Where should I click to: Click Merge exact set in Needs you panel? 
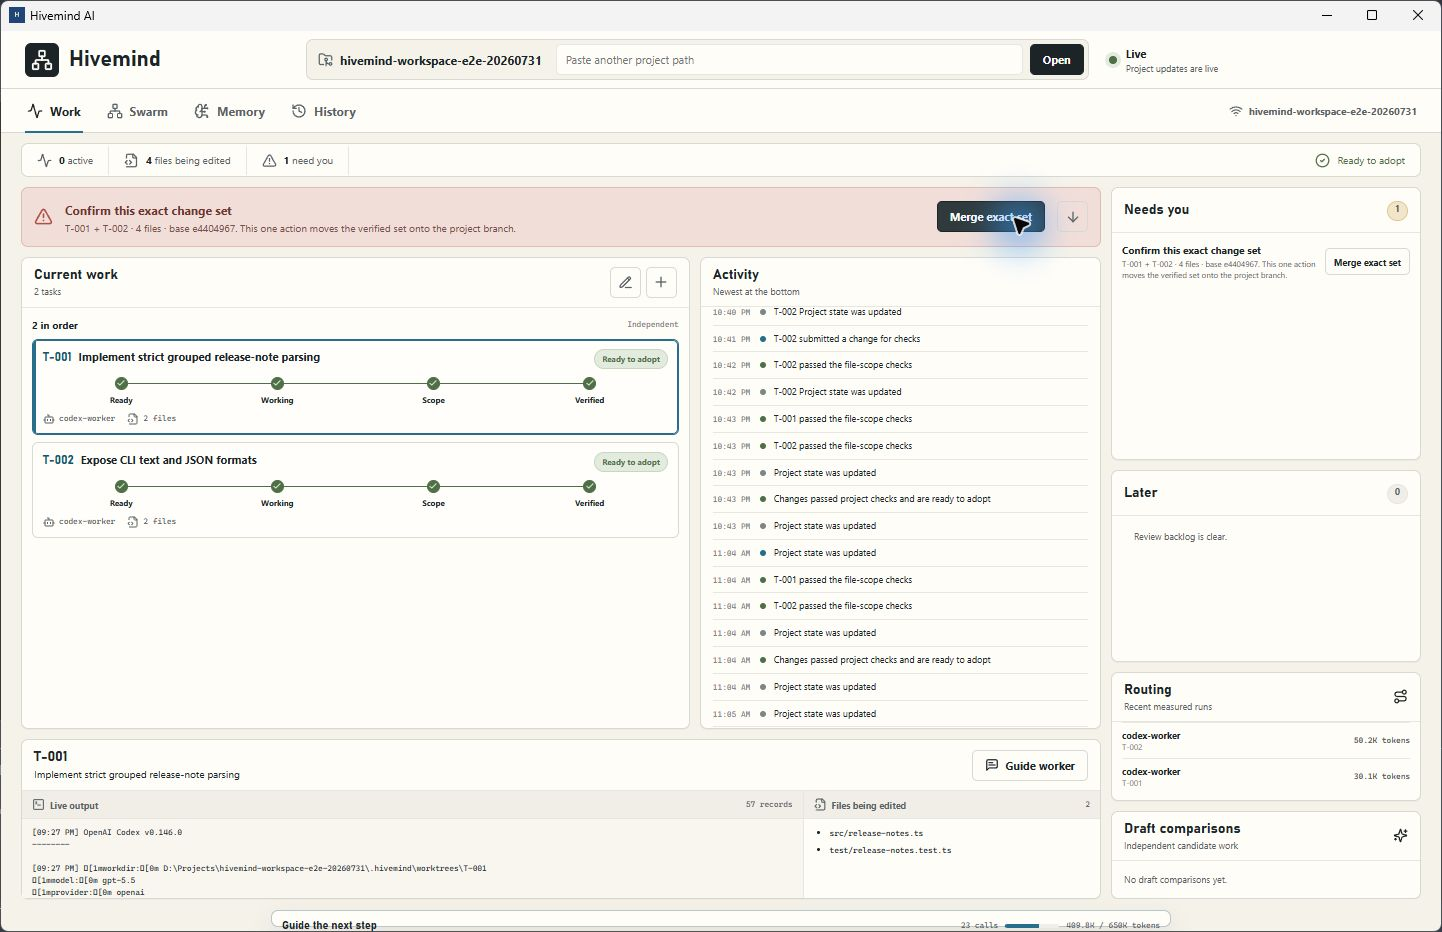pyautogui.click(x=1367, y=262)
